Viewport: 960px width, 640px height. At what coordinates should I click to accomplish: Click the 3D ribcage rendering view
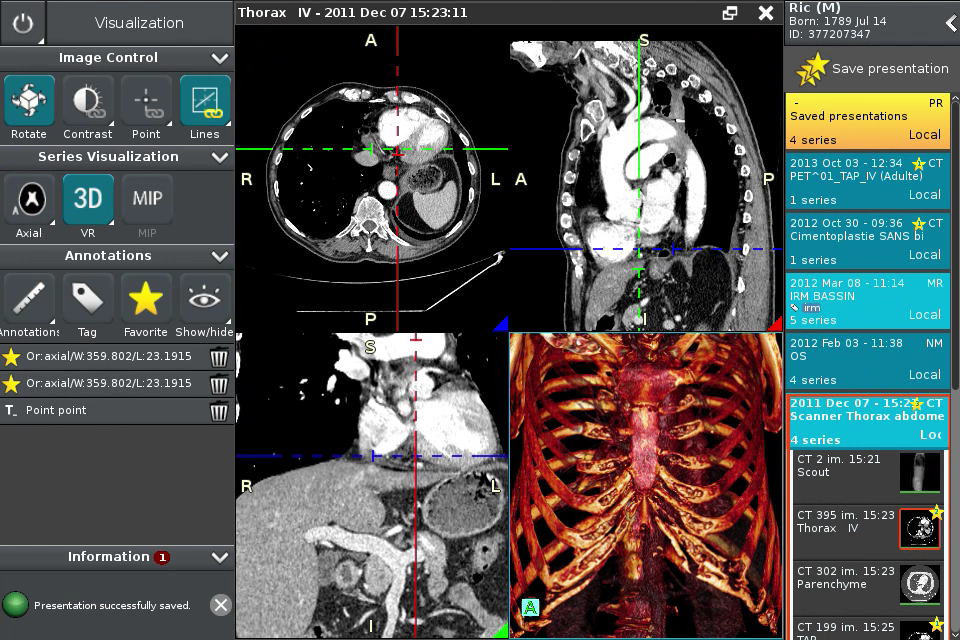645,485
